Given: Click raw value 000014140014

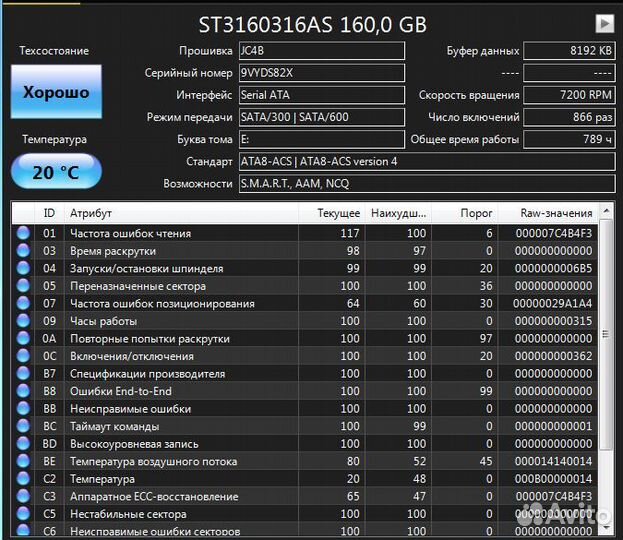Looking at the screenshot, I should click(x=553, y=461).
